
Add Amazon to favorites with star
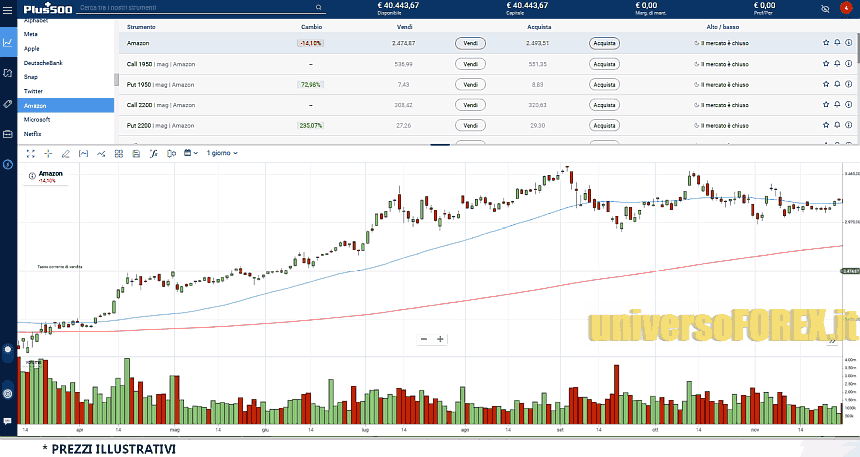(826, 43)
